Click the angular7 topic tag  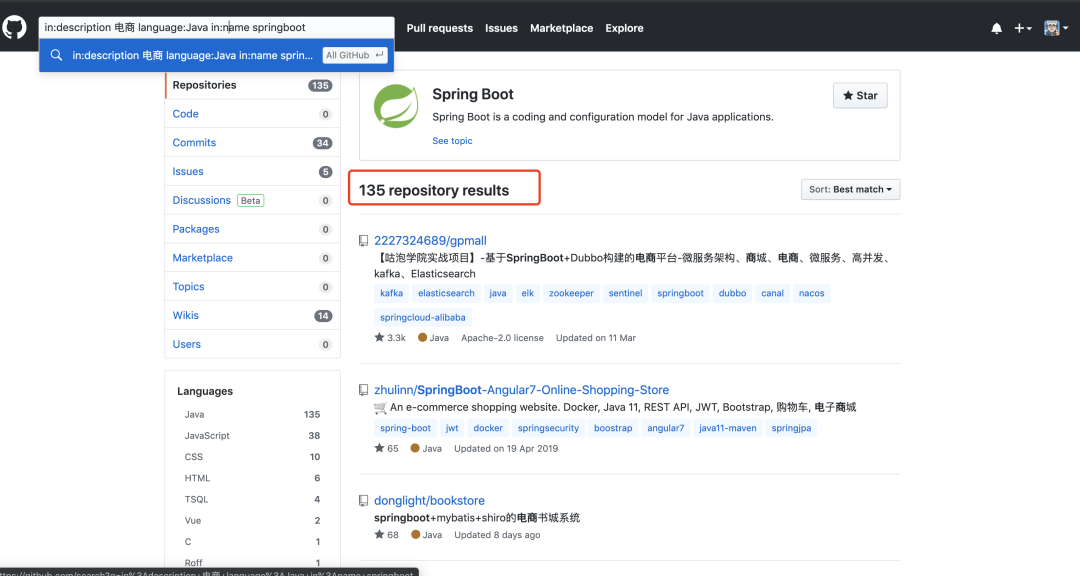[x=665, y=428]
